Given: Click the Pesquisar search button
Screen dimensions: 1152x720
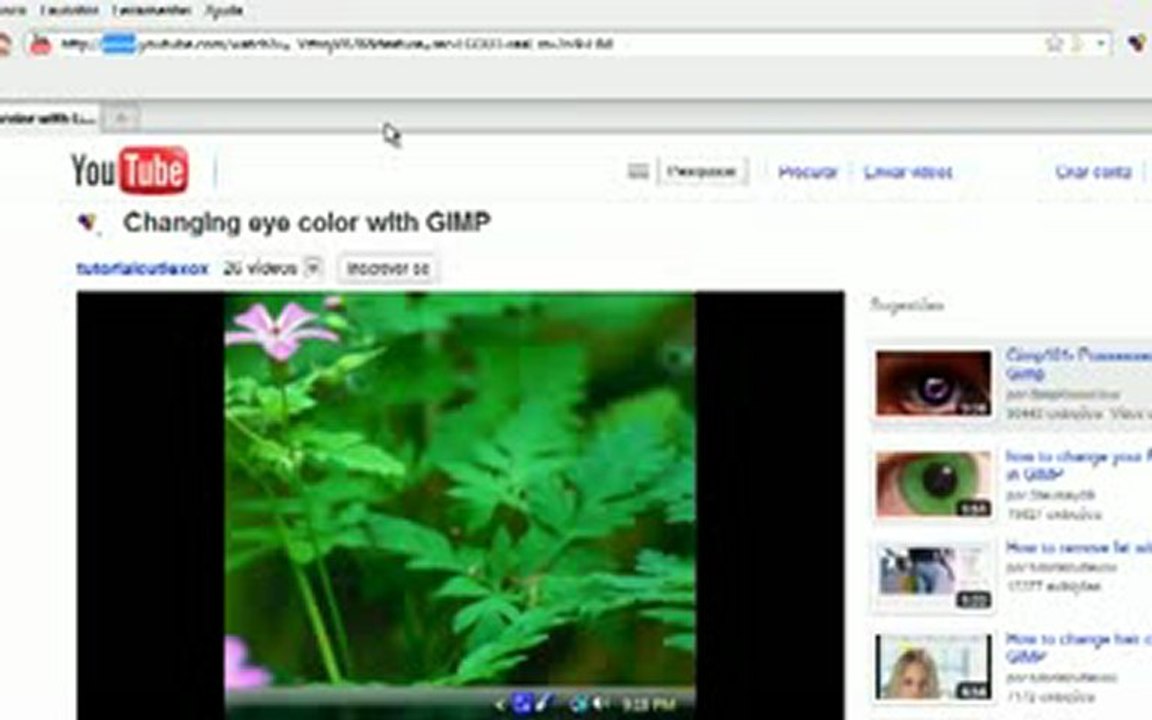Looking at the screenshot, I should 702,172.
